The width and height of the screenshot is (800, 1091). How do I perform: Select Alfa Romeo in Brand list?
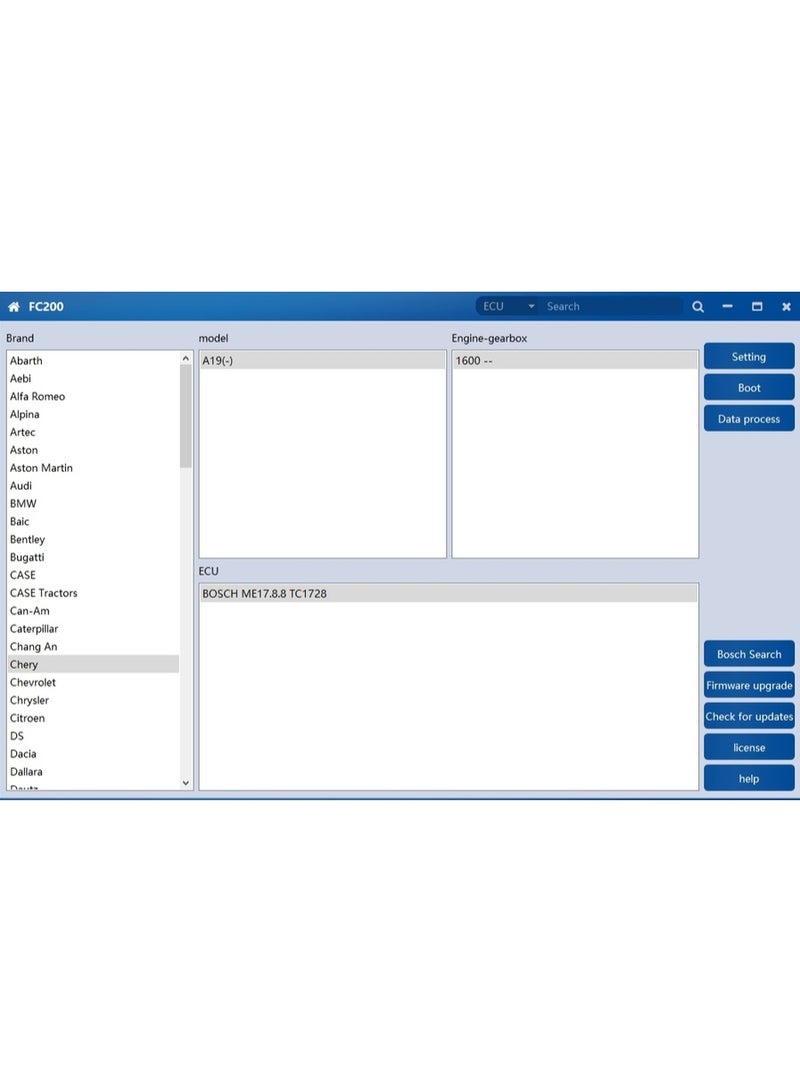tap(37, 397)
